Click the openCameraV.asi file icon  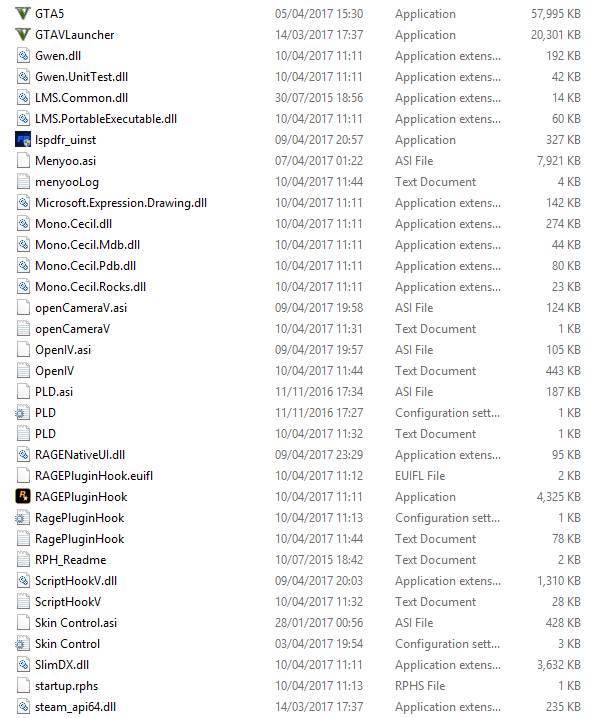23,308
